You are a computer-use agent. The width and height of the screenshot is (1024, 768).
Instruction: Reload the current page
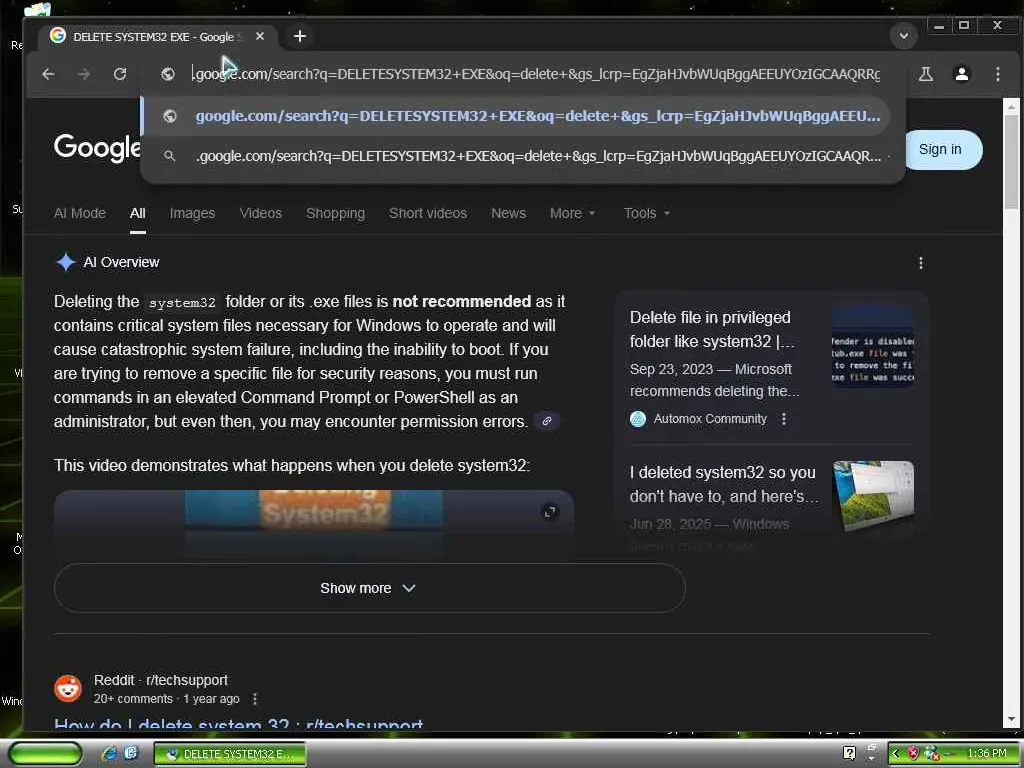tap(120, 74)
